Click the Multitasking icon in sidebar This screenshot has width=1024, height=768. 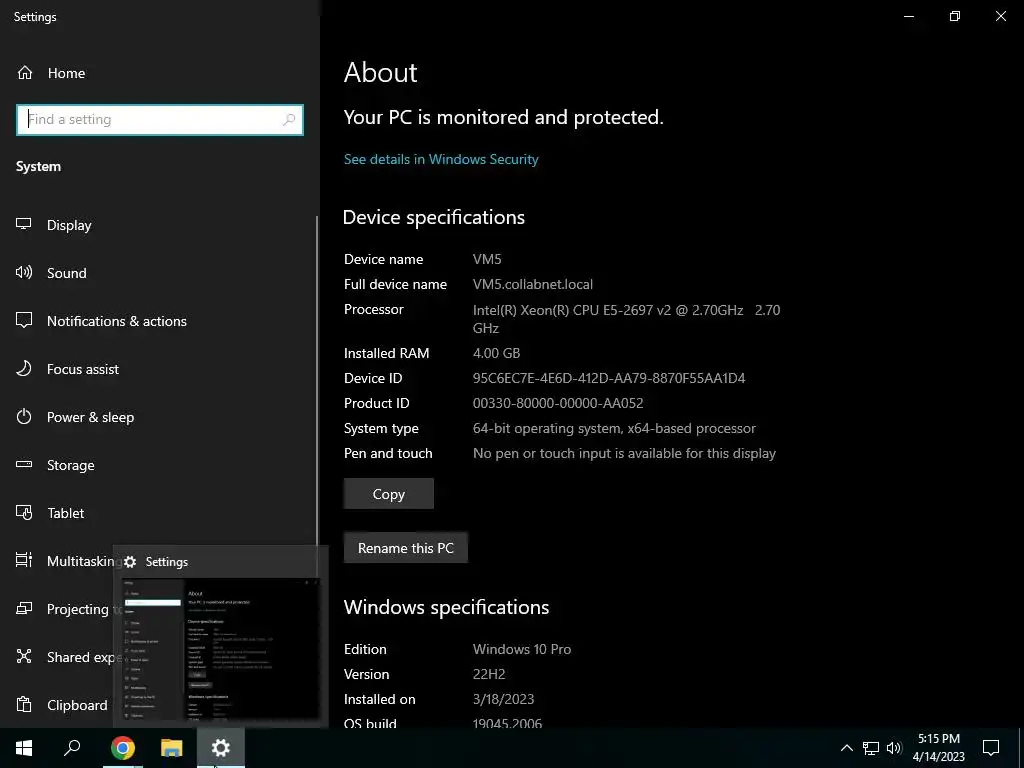coord(24,560)
